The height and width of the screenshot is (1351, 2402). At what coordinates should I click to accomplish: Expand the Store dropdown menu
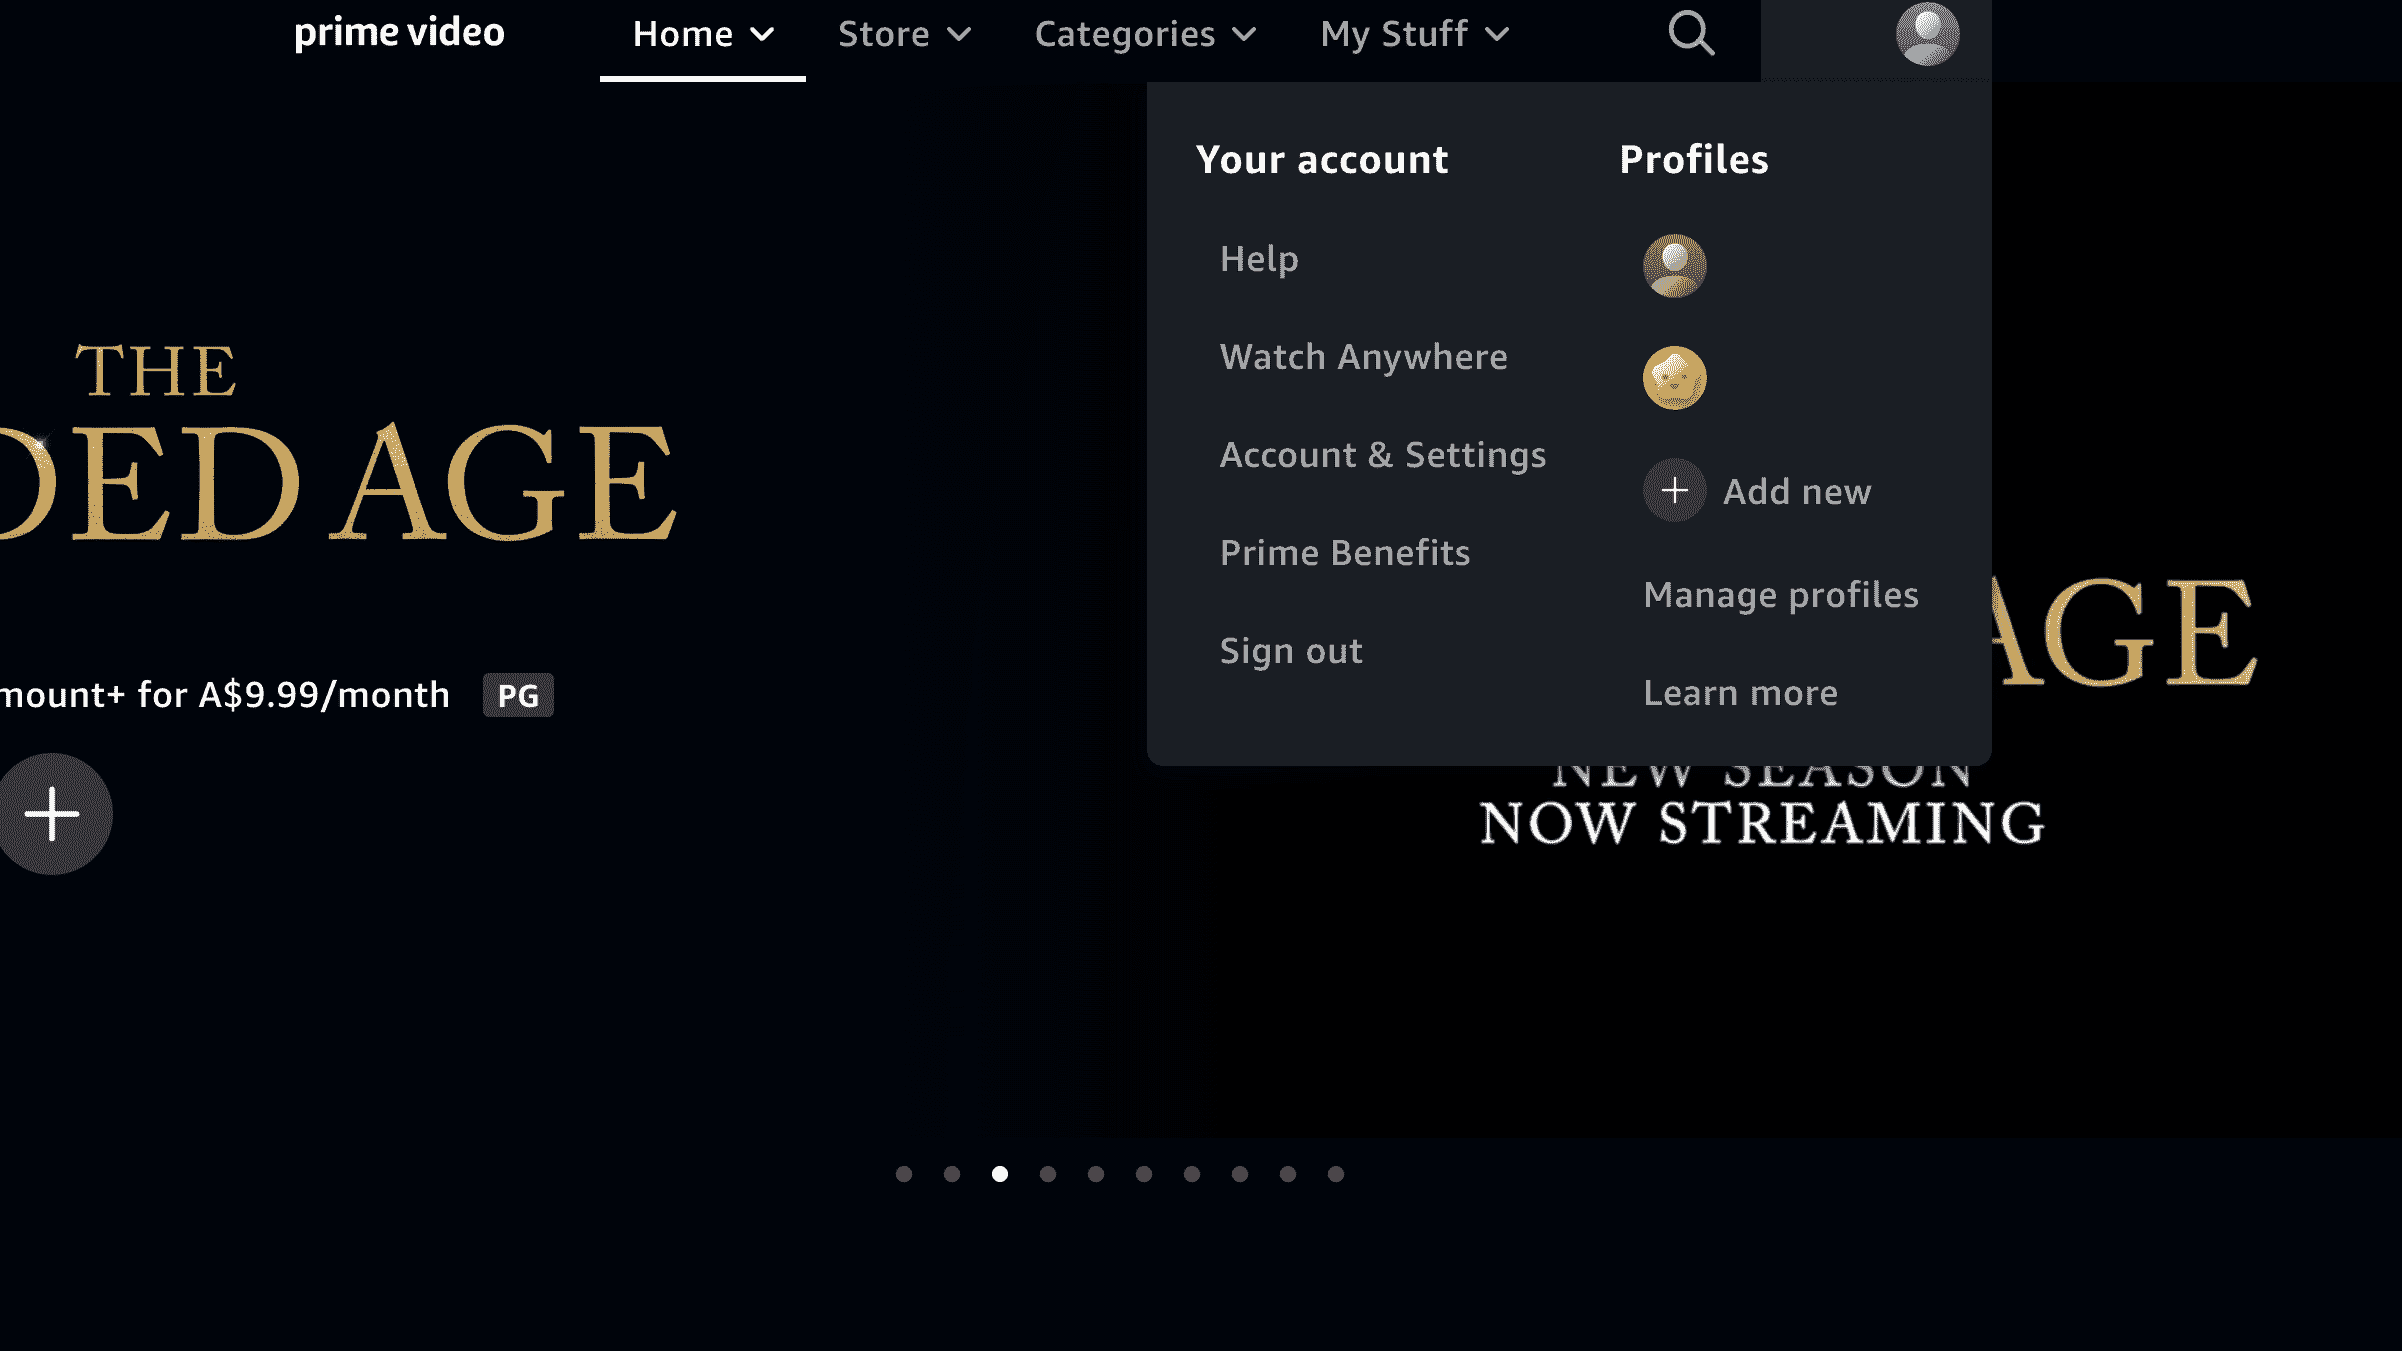(904, 33)
